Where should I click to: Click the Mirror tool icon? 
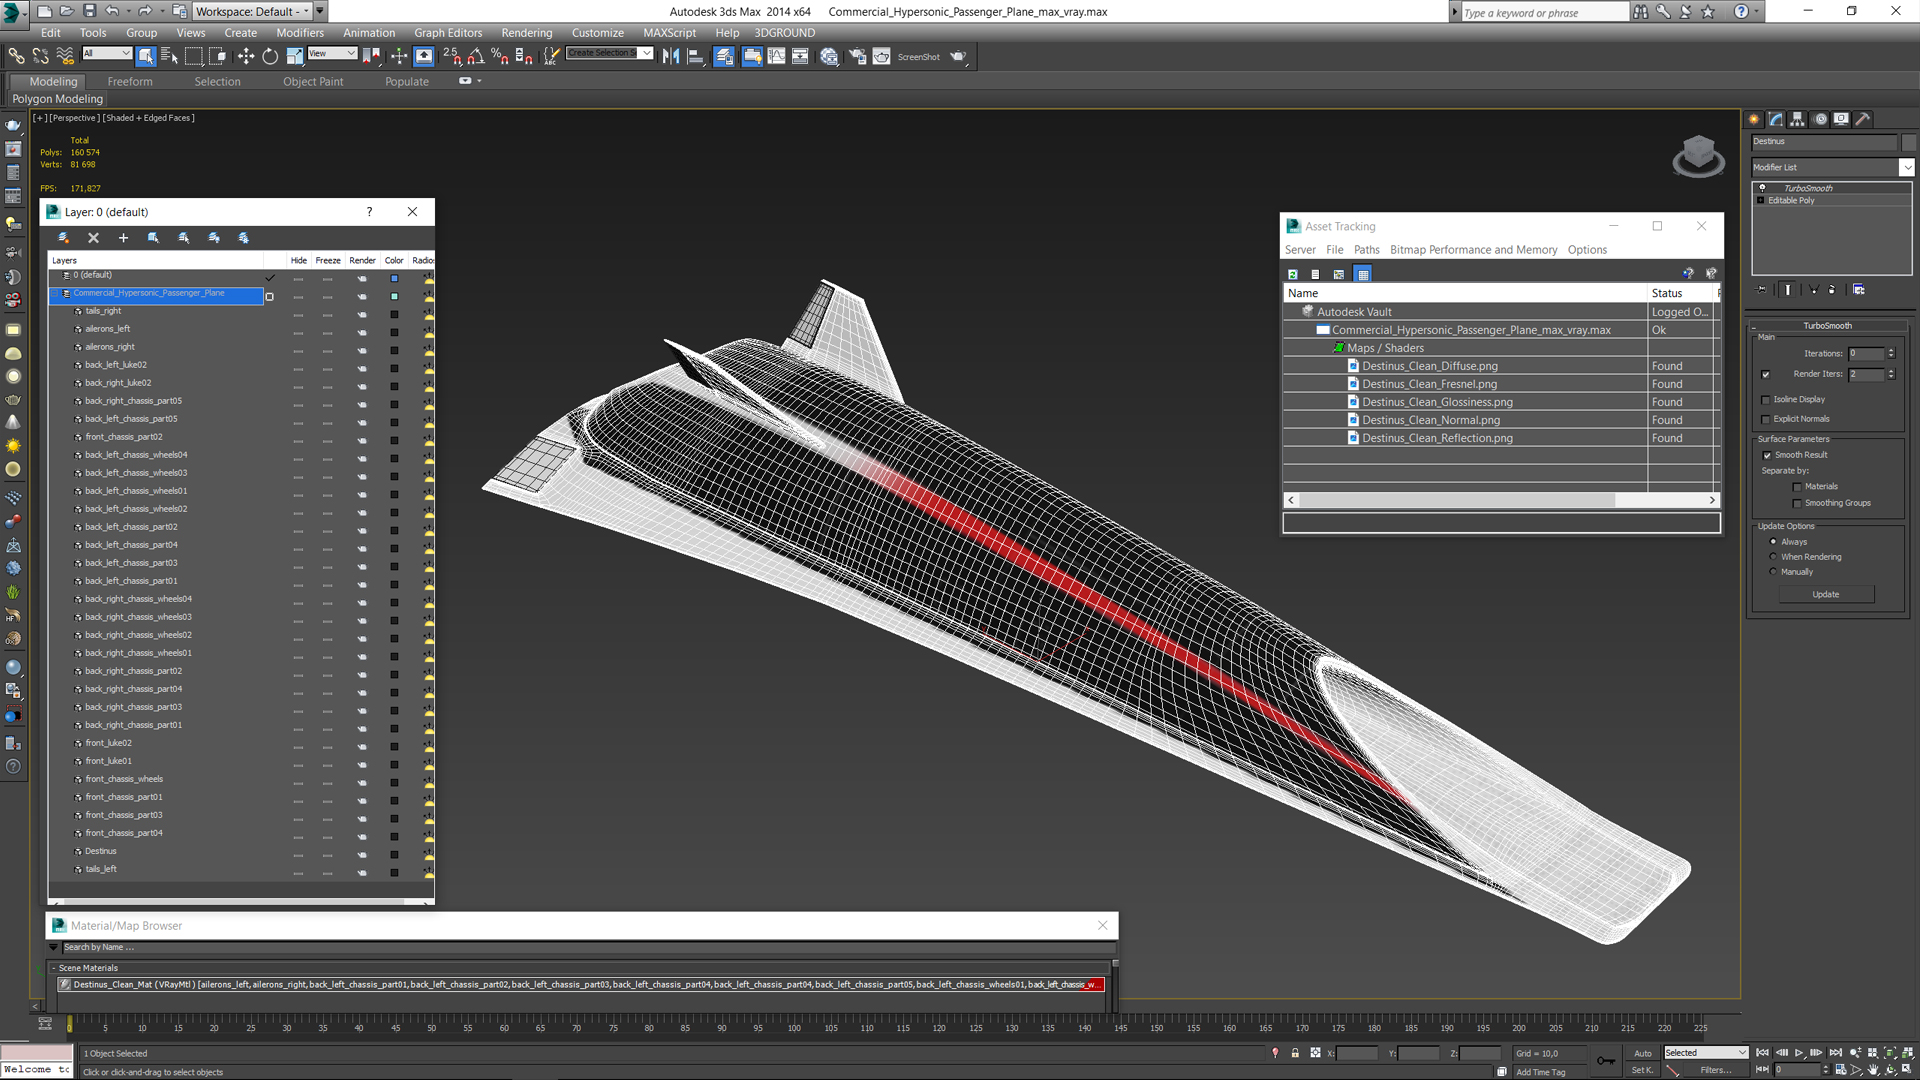[670, 57]
